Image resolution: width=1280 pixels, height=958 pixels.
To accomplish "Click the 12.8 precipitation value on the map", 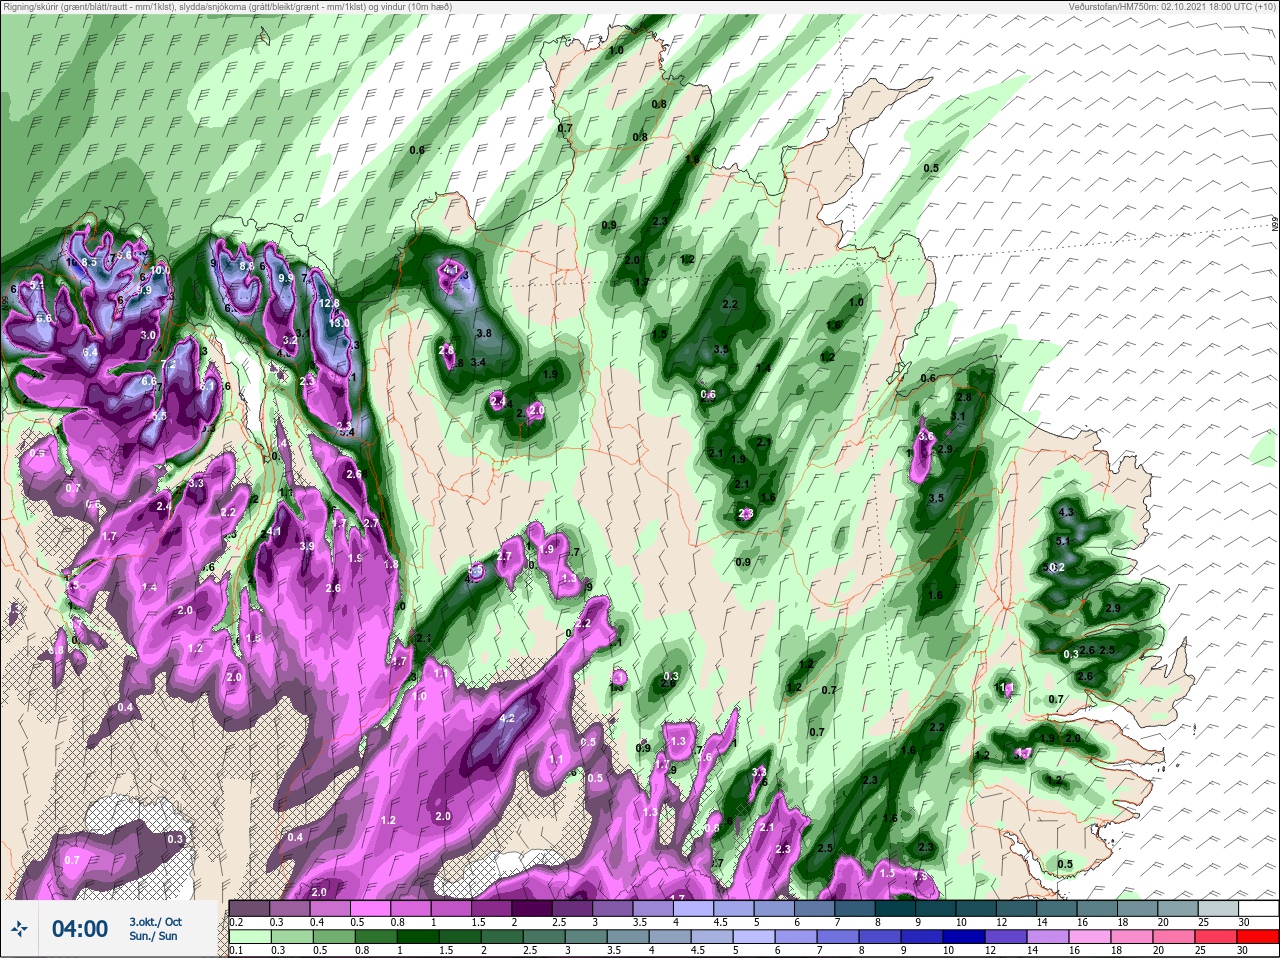I will point(329,303).
